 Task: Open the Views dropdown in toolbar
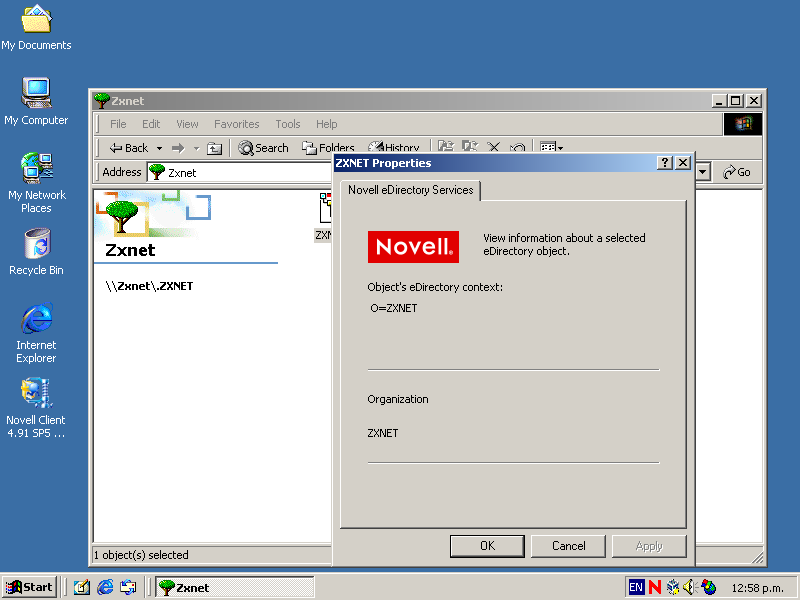click(552, 147)
